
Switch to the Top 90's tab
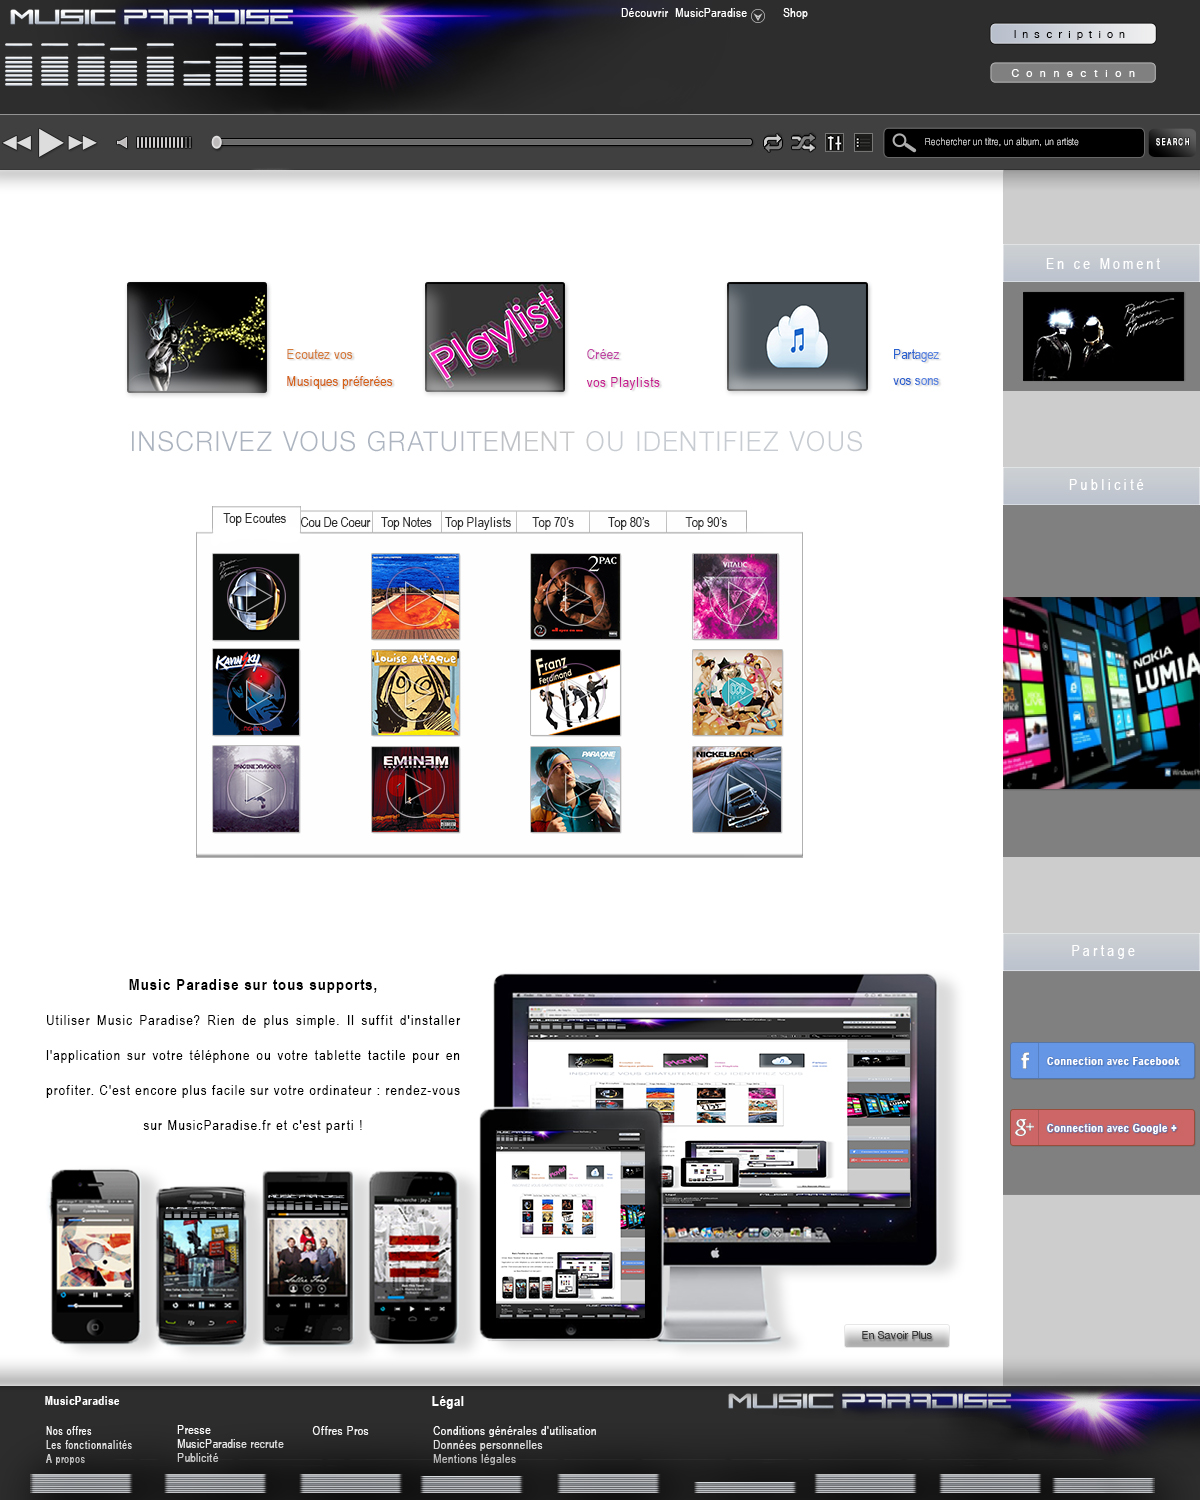click(x=706, y=522)
